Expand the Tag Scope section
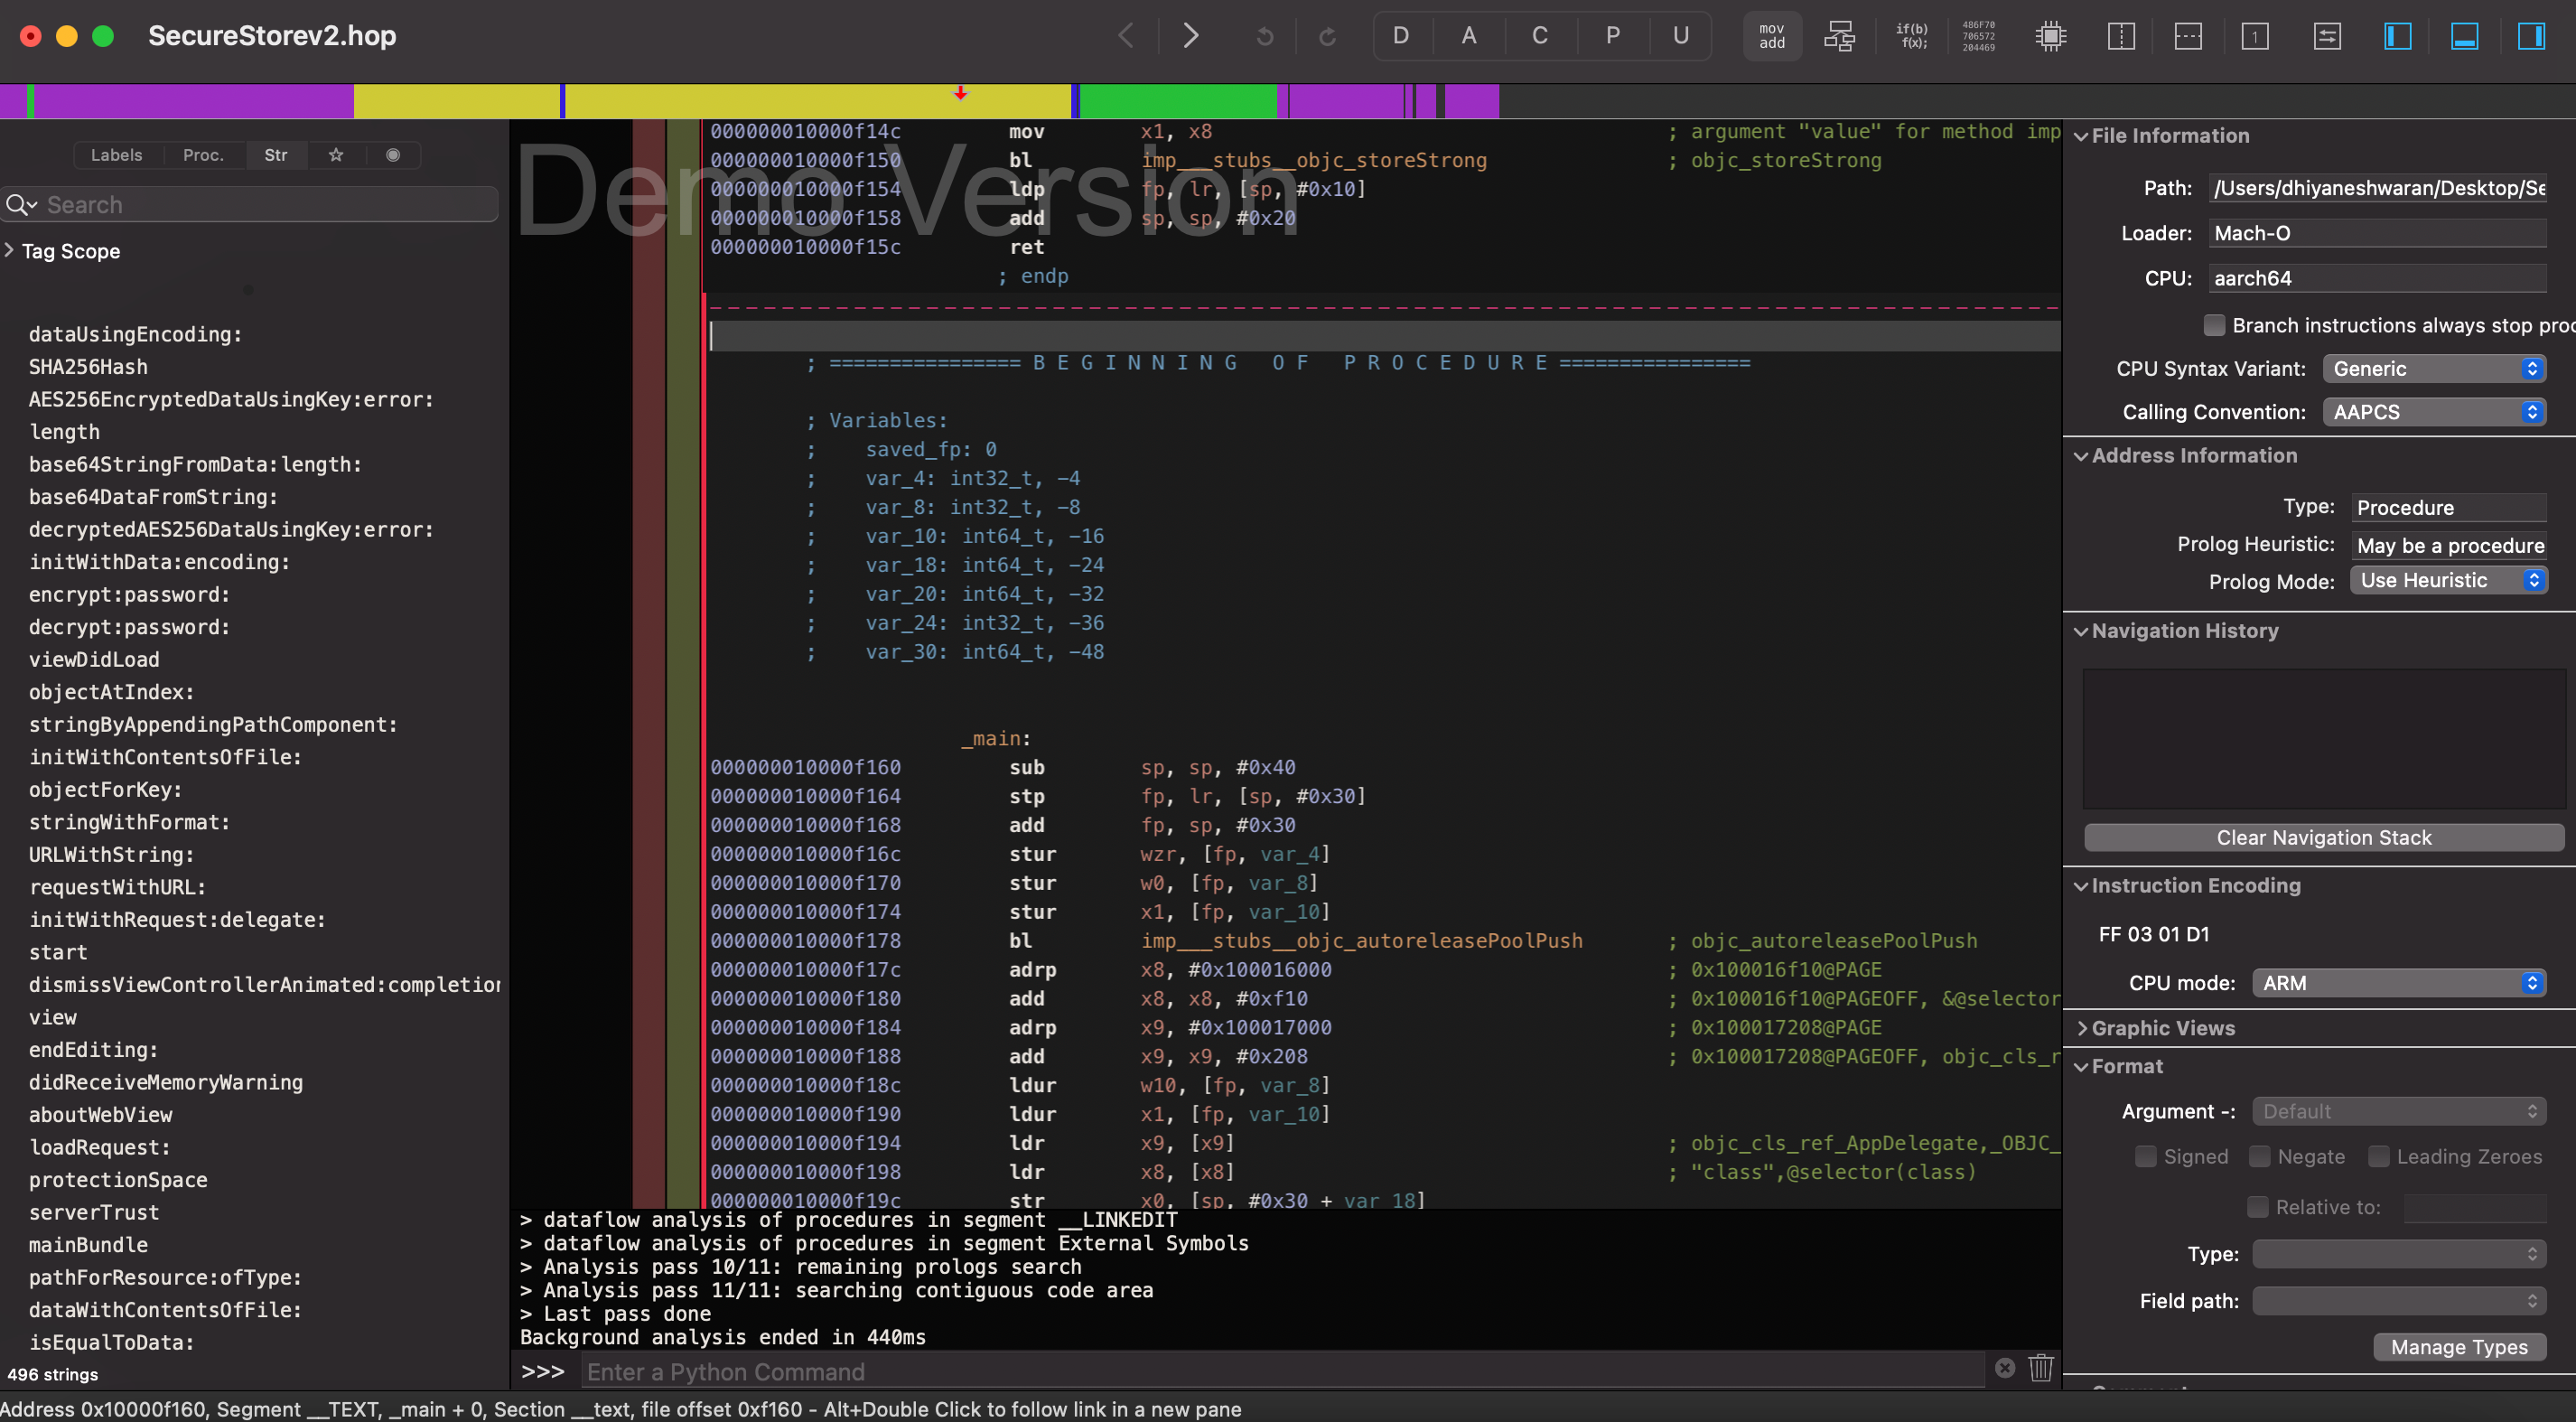2576x1422 pixels. [9, 251]
